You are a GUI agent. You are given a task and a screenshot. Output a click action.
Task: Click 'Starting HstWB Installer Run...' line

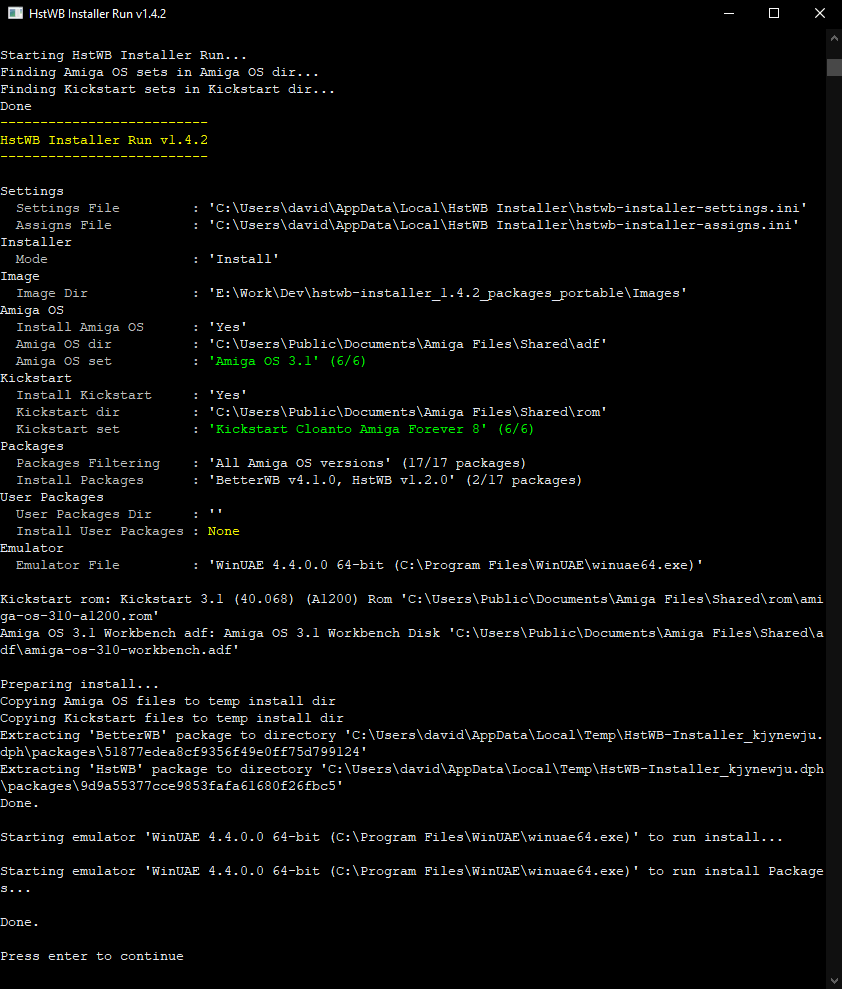(124, 56)
